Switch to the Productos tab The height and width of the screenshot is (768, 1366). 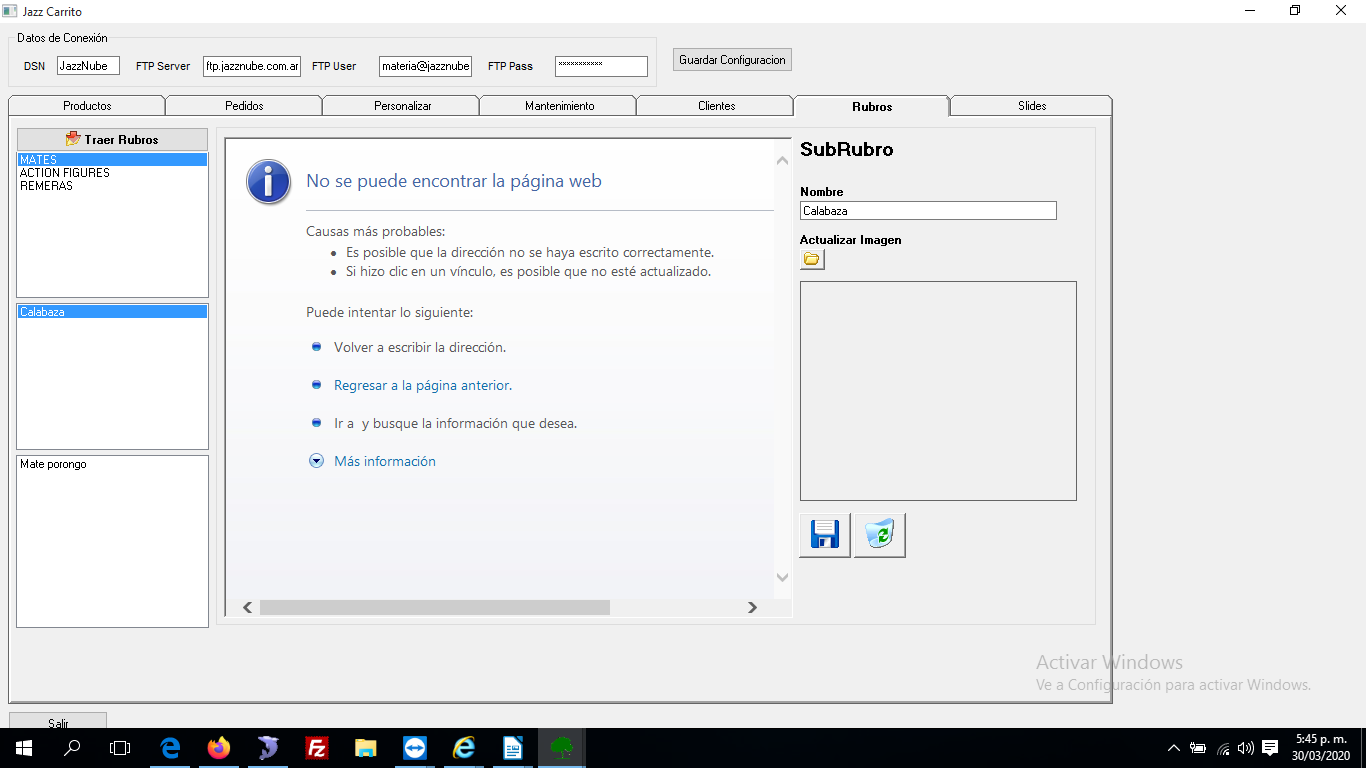click(x=87, y=106)
